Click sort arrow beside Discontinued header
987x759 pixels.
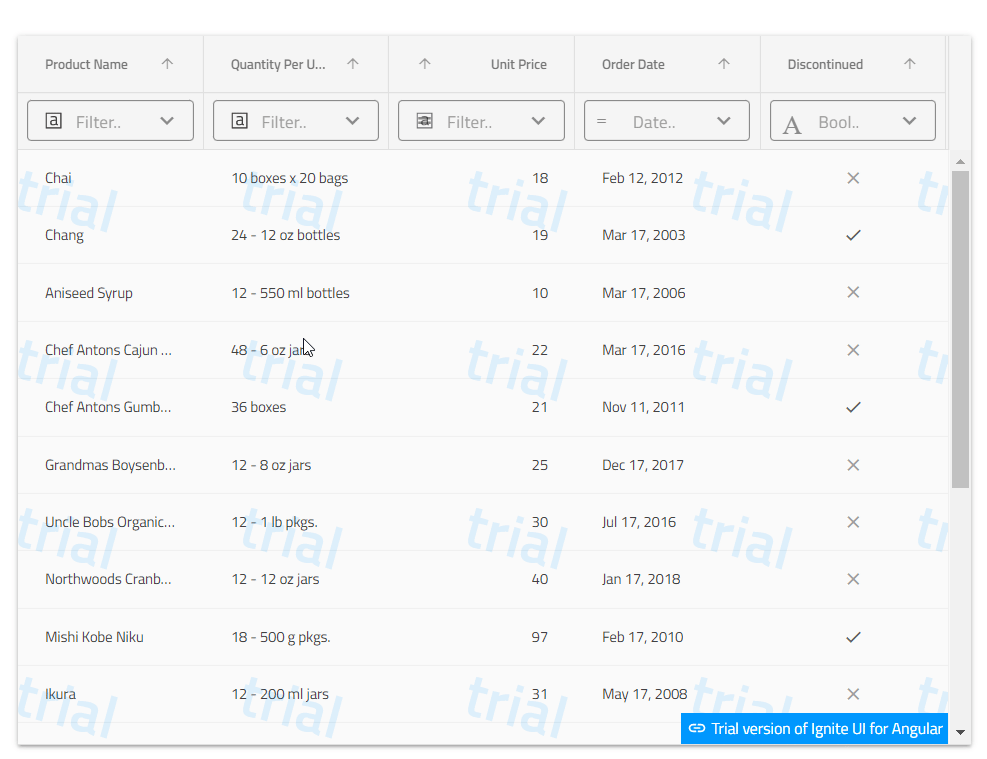coord(909,64)
